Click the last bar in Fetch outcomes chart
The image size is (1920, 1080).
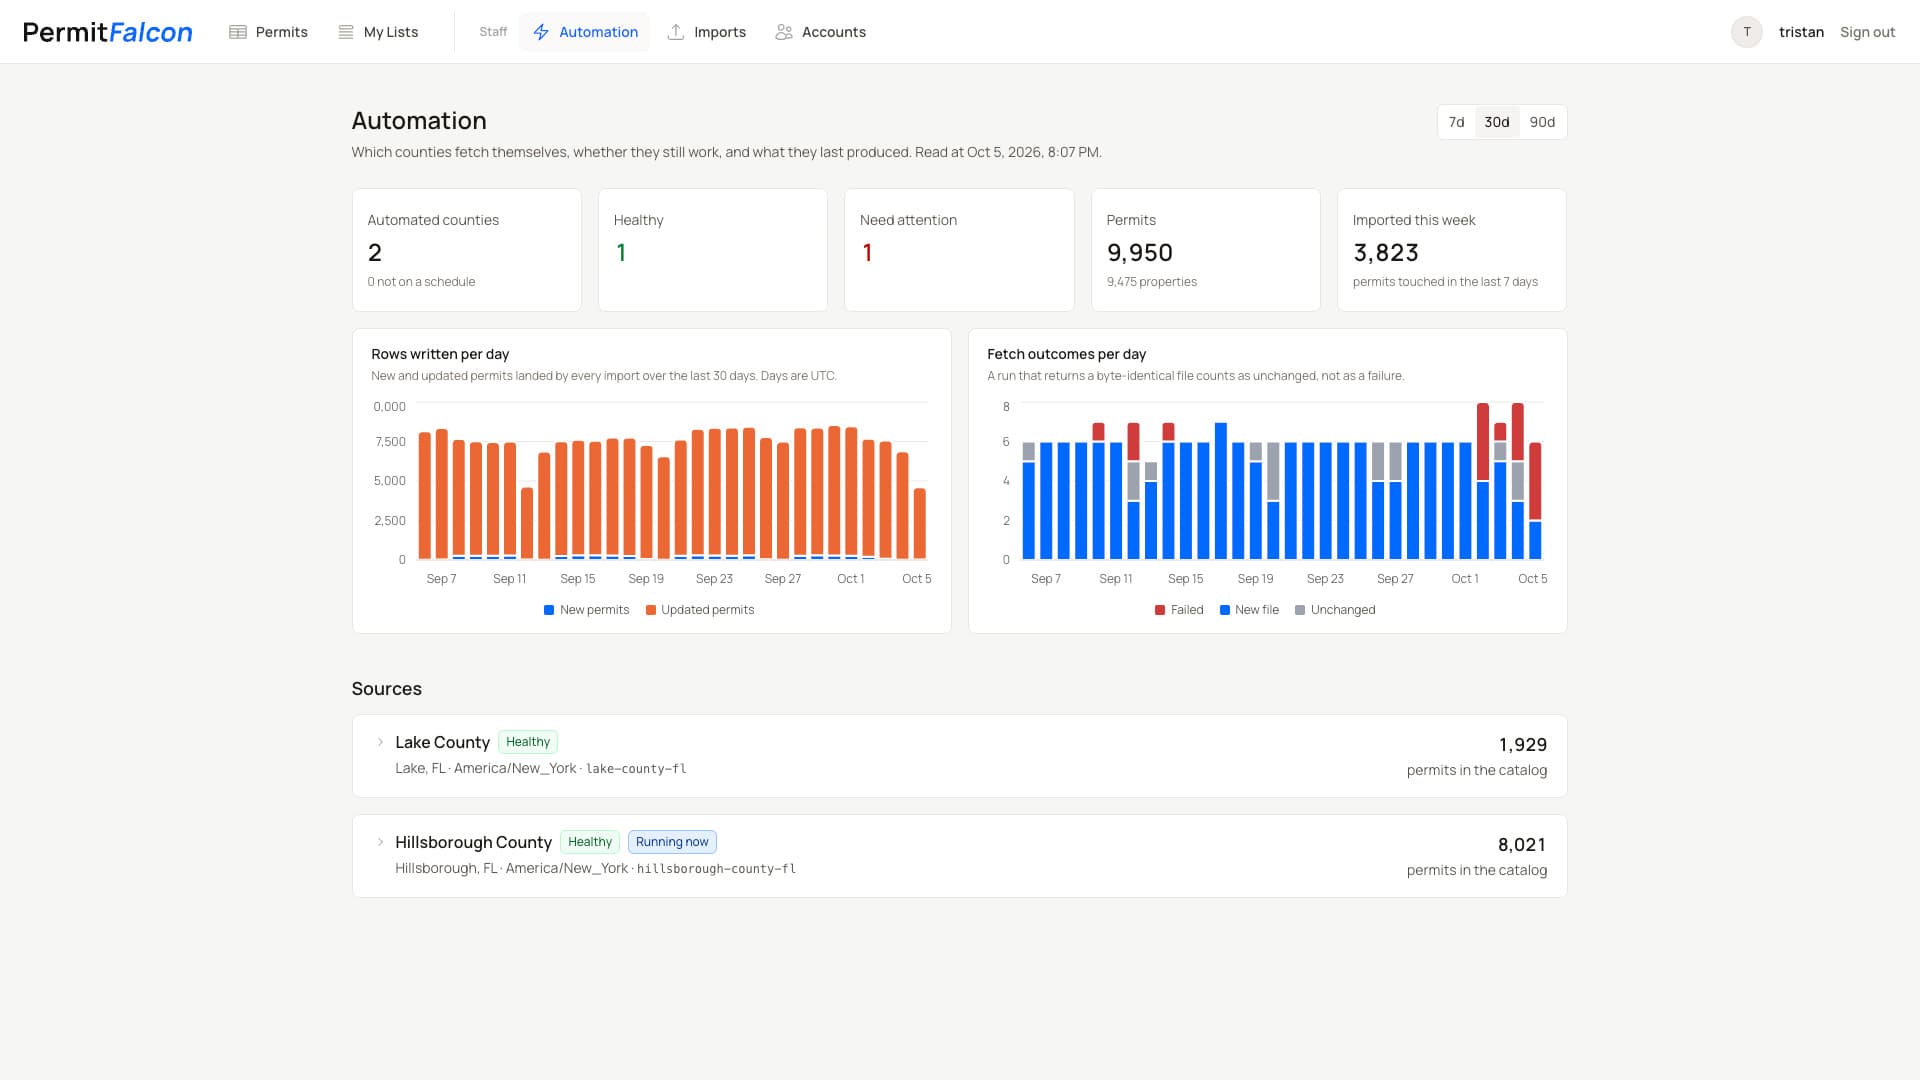coord(1535,500)
